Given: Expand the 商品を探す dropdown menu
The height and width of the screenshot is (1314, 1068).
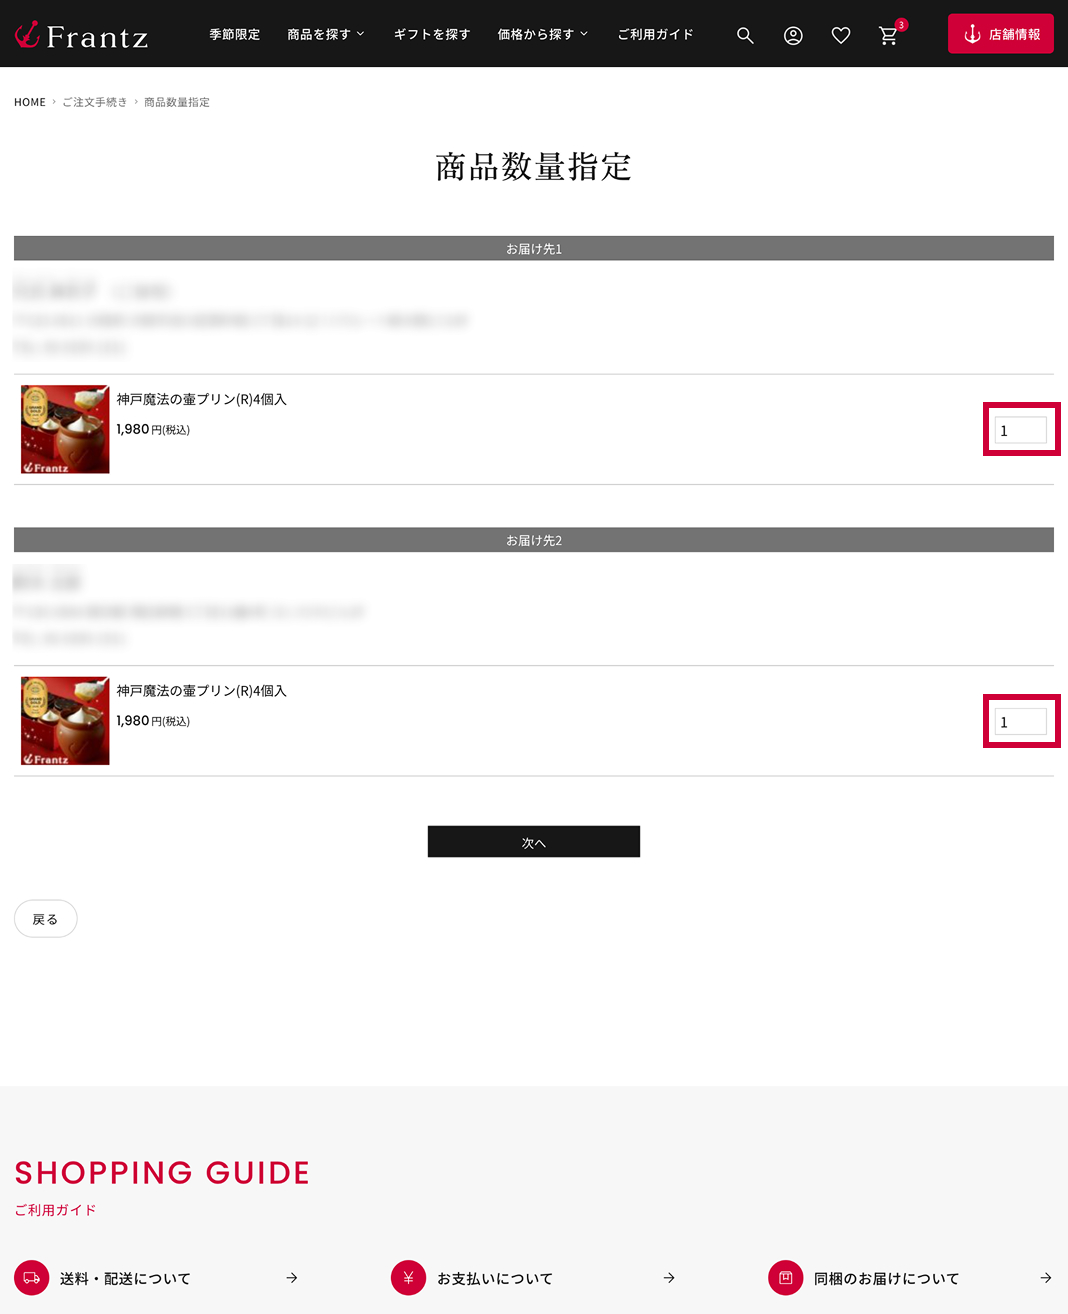Looking at the screenshot, I should (x=326, y=34).
